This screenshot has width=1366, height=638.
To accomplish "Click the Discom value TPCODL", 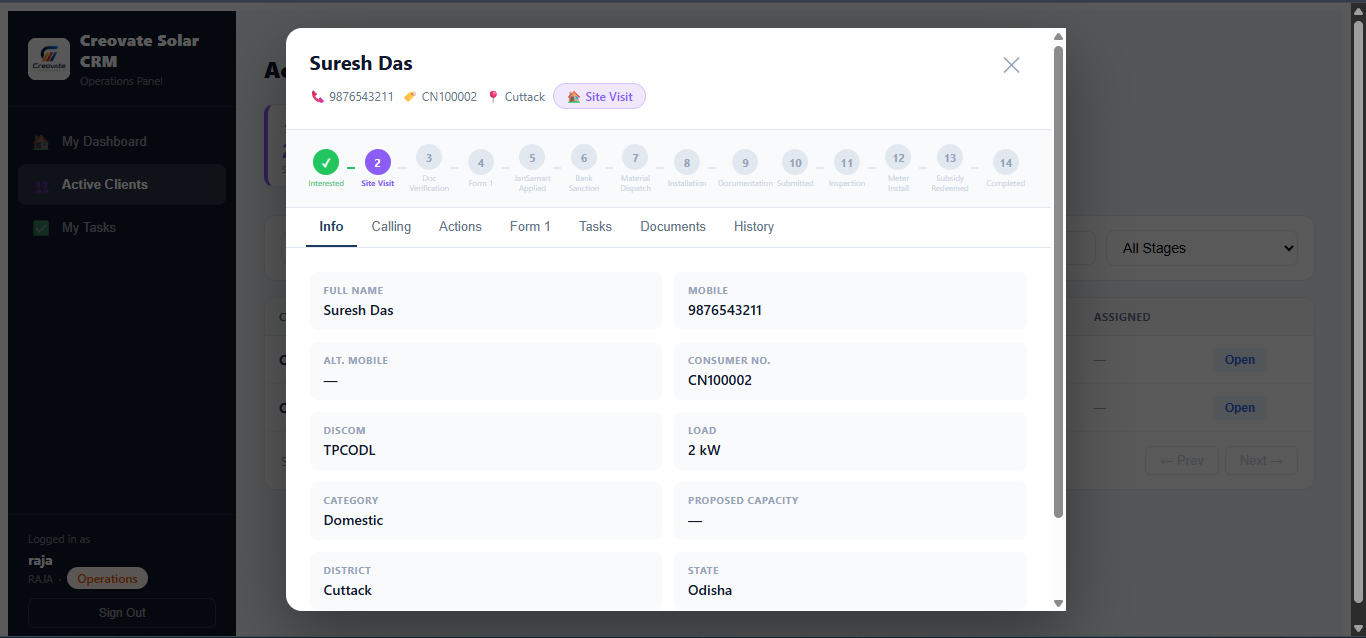I will [350, 451].
